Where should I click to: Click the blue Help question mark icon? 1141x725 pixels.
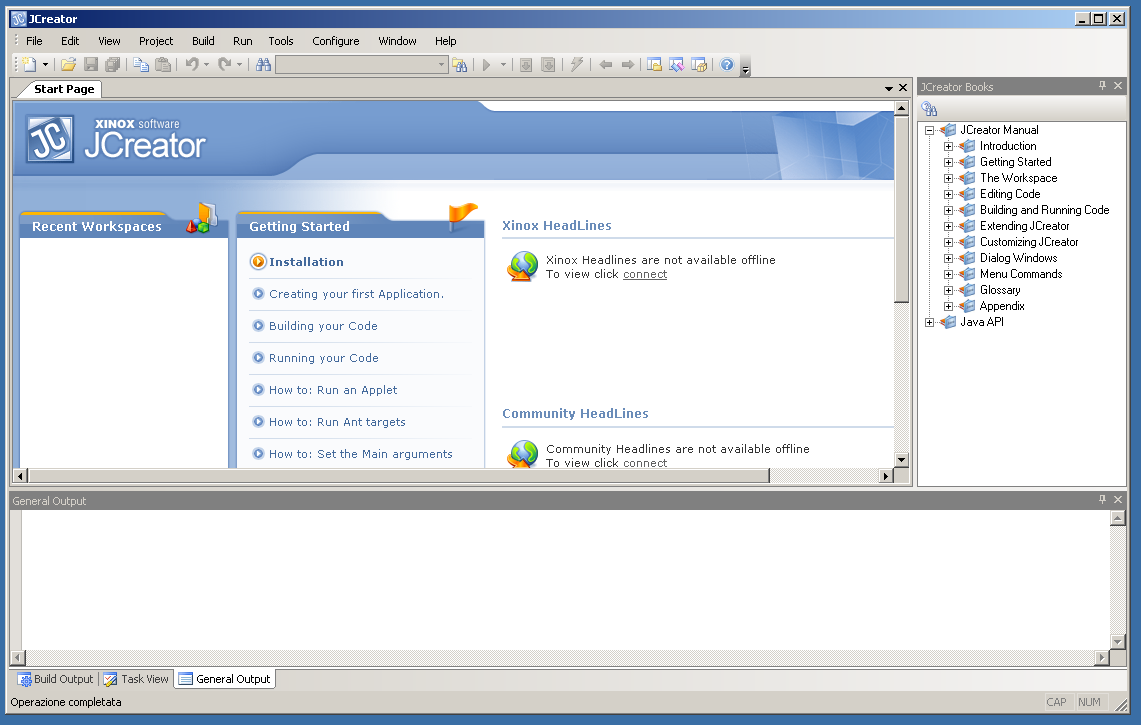pyautogui.click(x=727, y=65)
